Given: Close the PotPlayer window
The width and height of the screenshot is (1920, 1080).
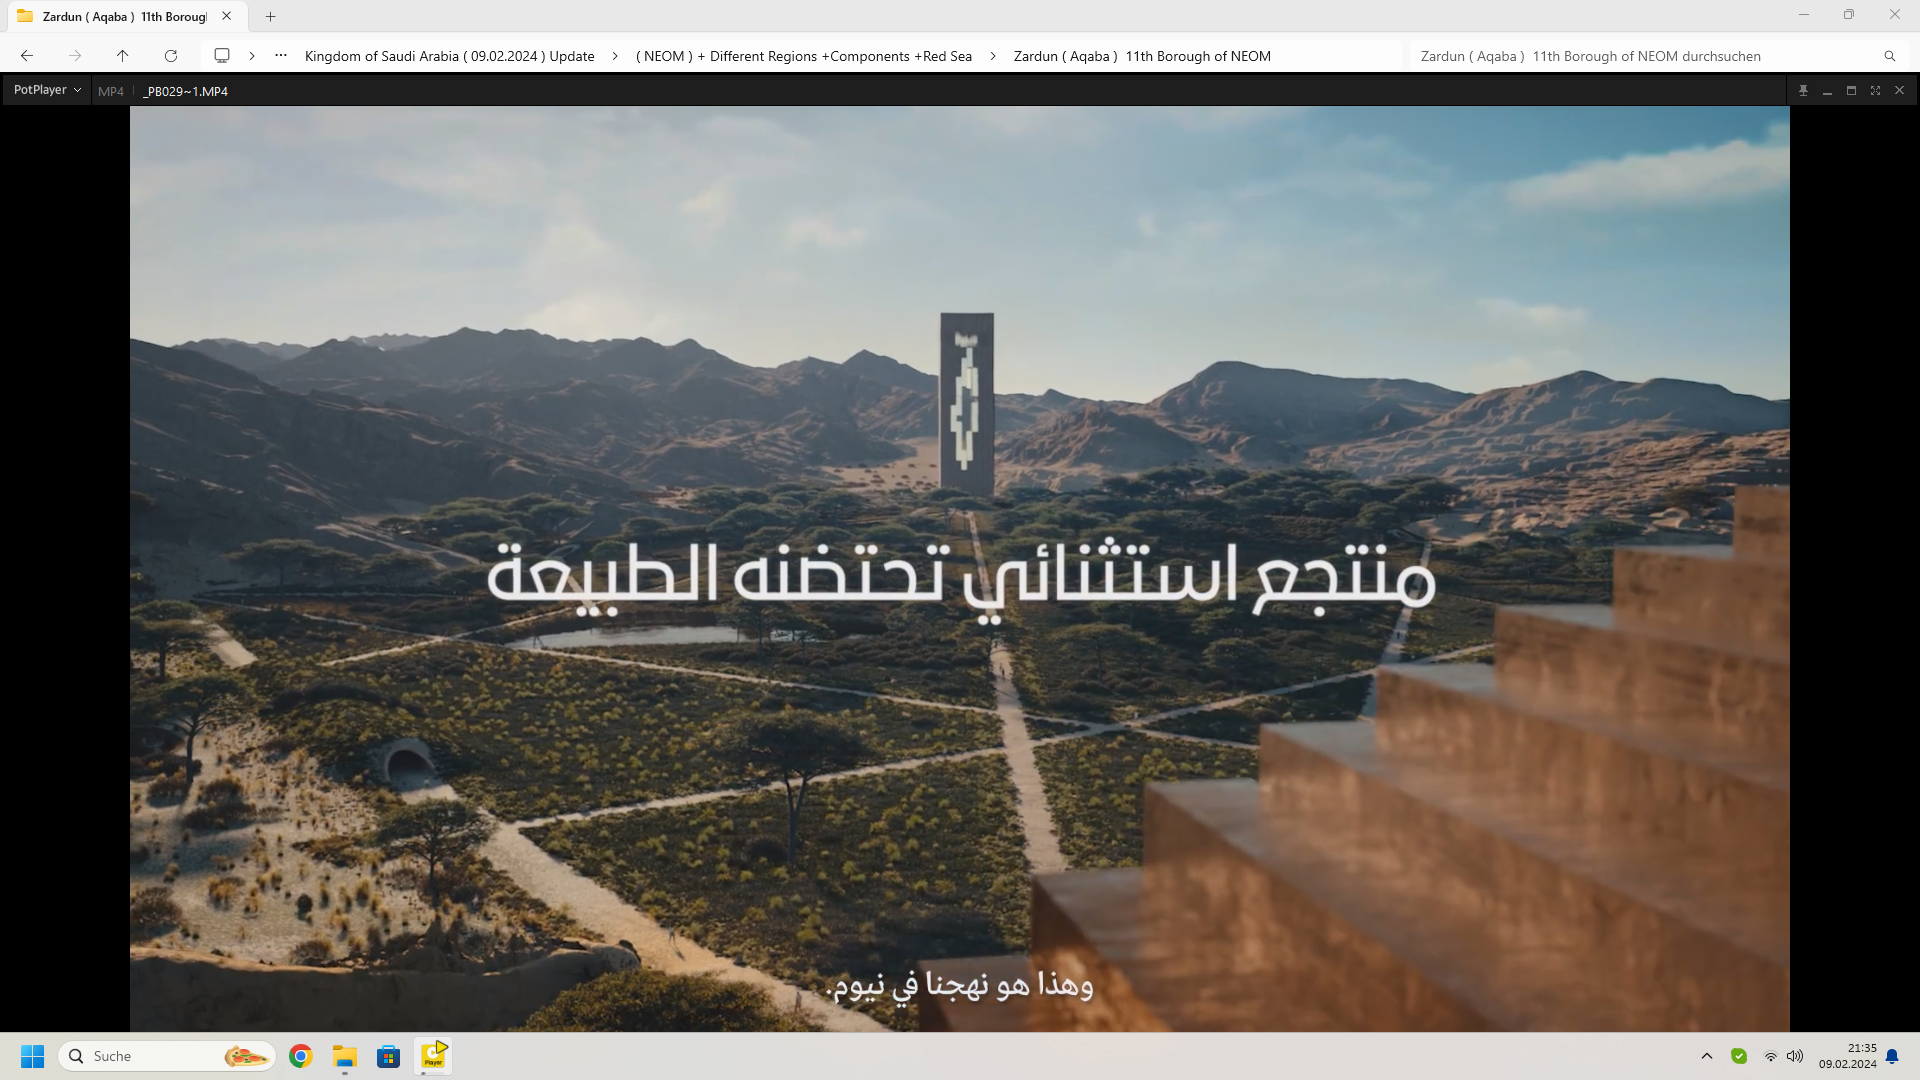Looking at the screenshot, I should [1899, 90].
